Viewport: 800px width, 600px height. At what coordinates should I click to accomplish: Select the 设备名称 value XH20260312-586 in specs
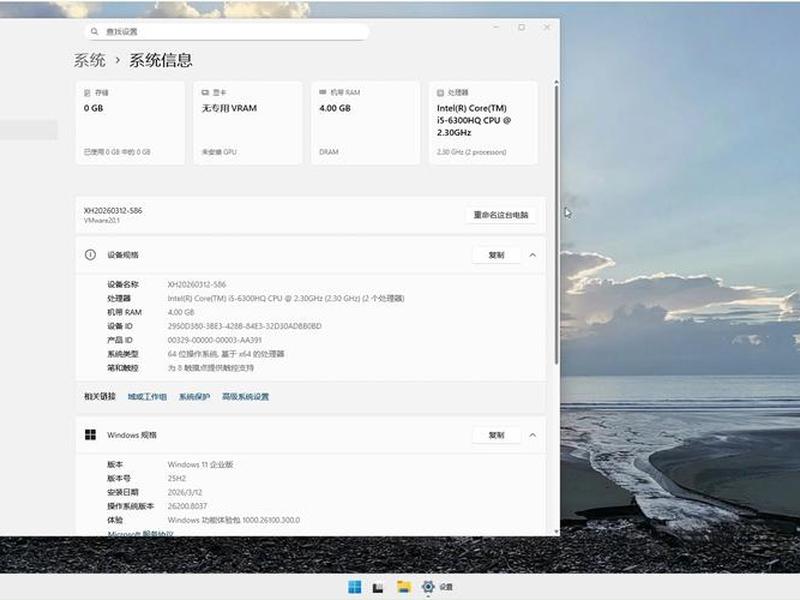[196, 284]
